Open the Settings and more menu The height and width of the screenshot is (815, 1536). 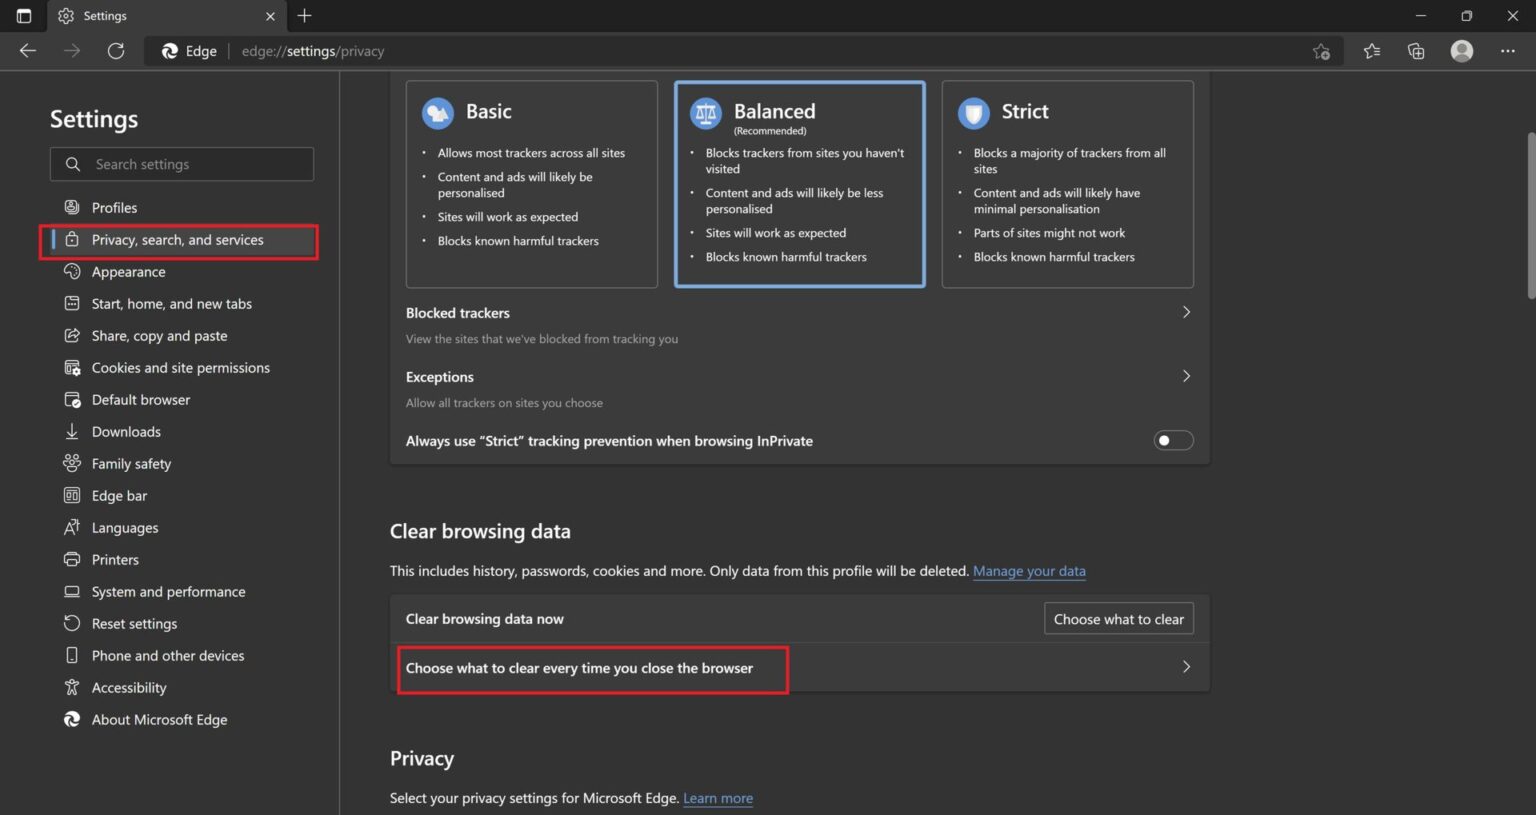coord(1508,50)
